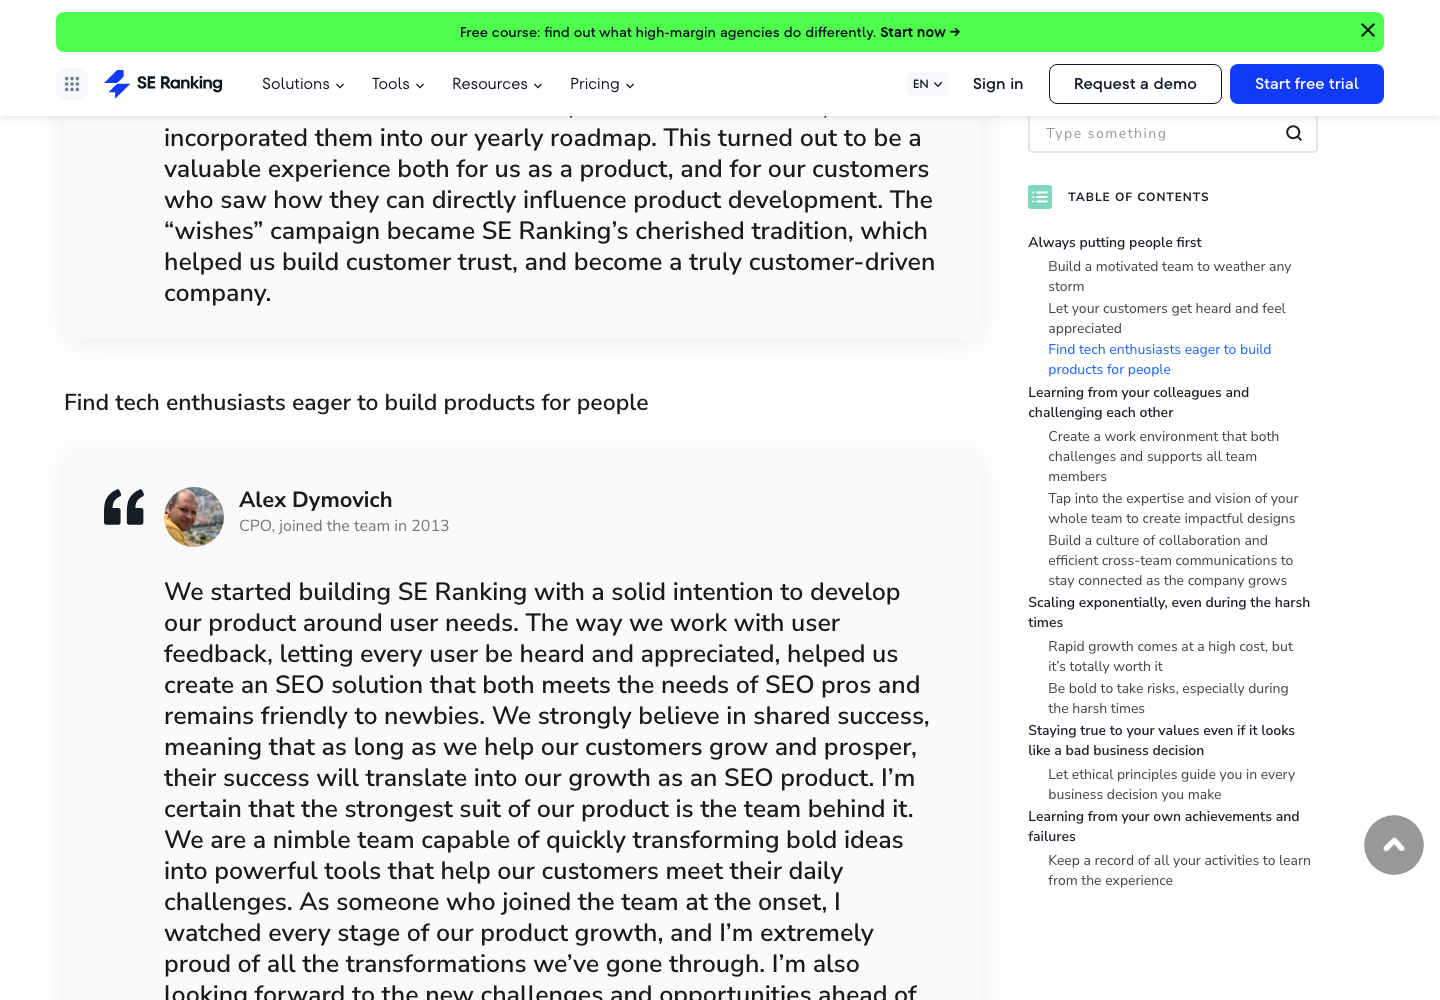Image resolution: width=1440 pixels, height=1000 pixels.
Task: Open Be bold to take risks link
Action: click(1168, 698)
